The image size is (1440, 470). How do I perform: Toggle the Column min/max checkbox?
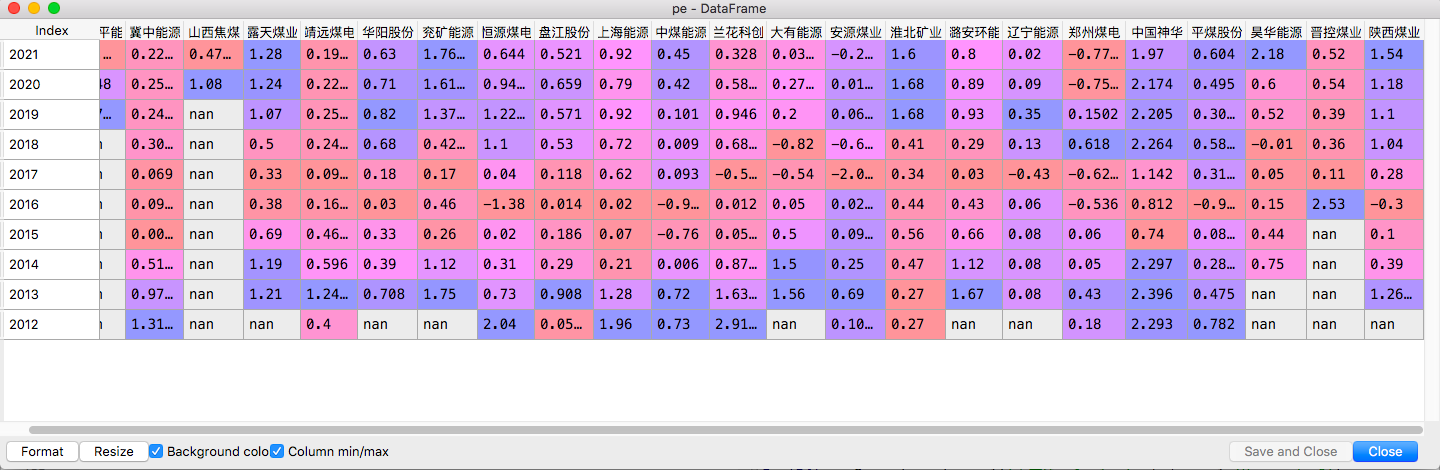click(x=278, y=451)
